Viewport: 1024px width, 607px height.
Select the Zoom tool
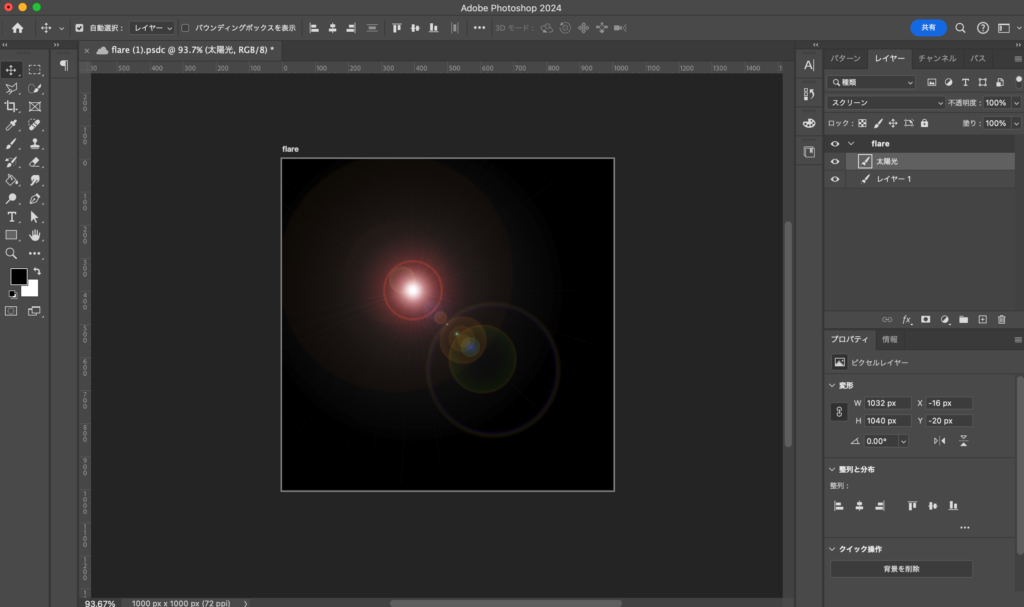[12, 253]
